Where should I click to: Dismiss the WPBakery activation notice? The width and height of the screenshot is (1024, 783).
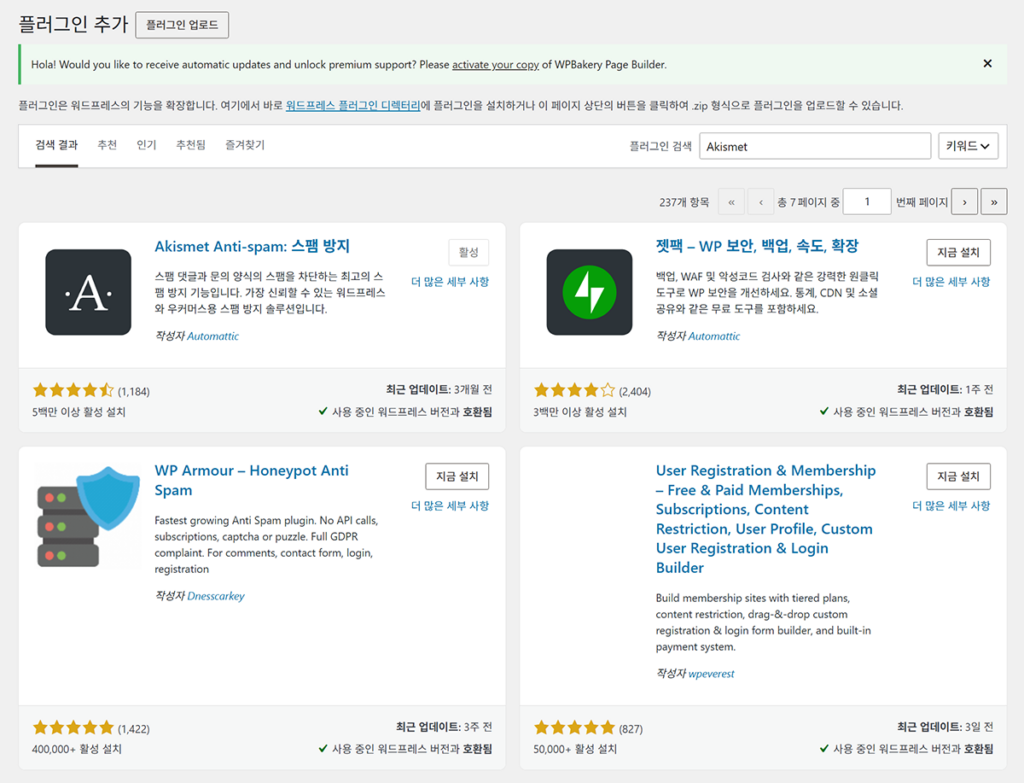[x=987, y=63]
